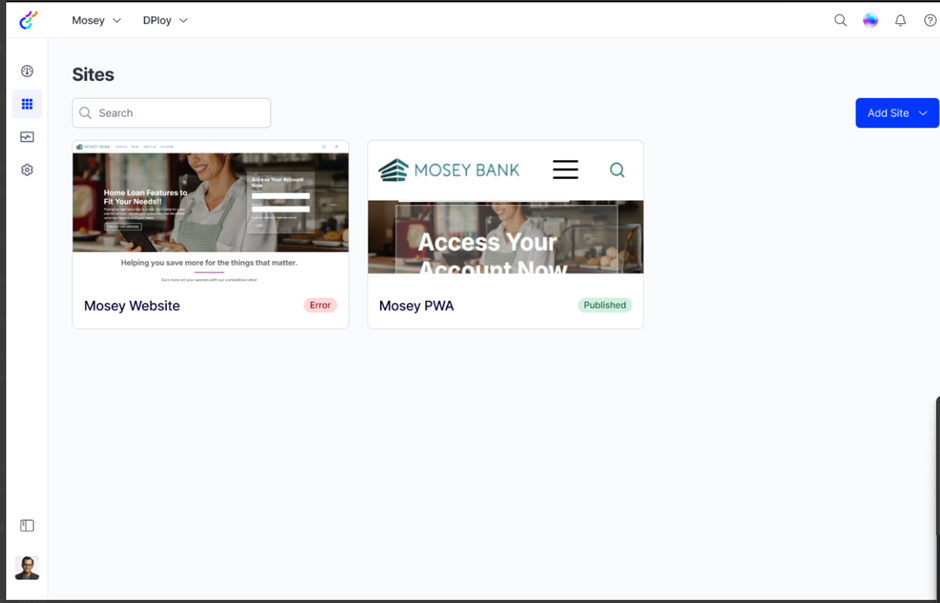This screenshot has height=603, width=940.
Task: Open the Add Site dropdown chevron
Action: point(923,113)
